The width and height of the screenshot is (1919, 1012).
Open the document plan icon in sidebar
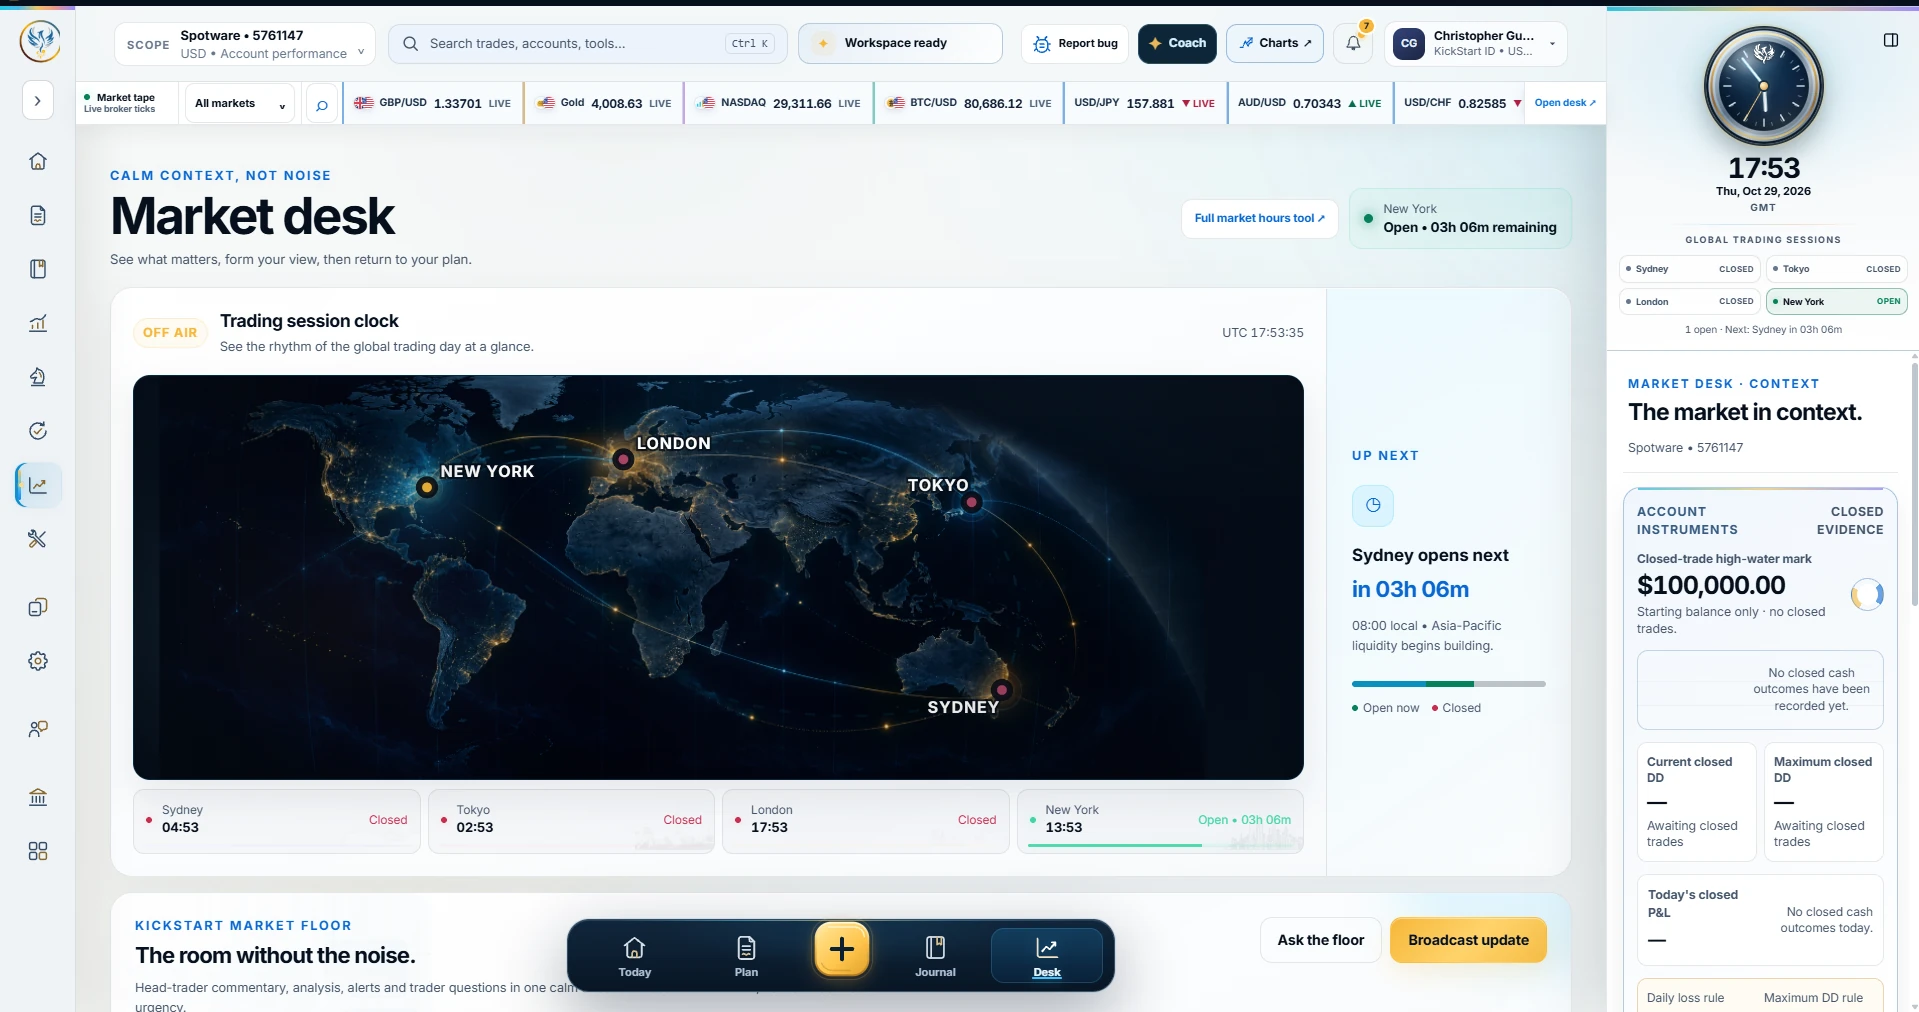pyautogui.click(x=38, y=215)
